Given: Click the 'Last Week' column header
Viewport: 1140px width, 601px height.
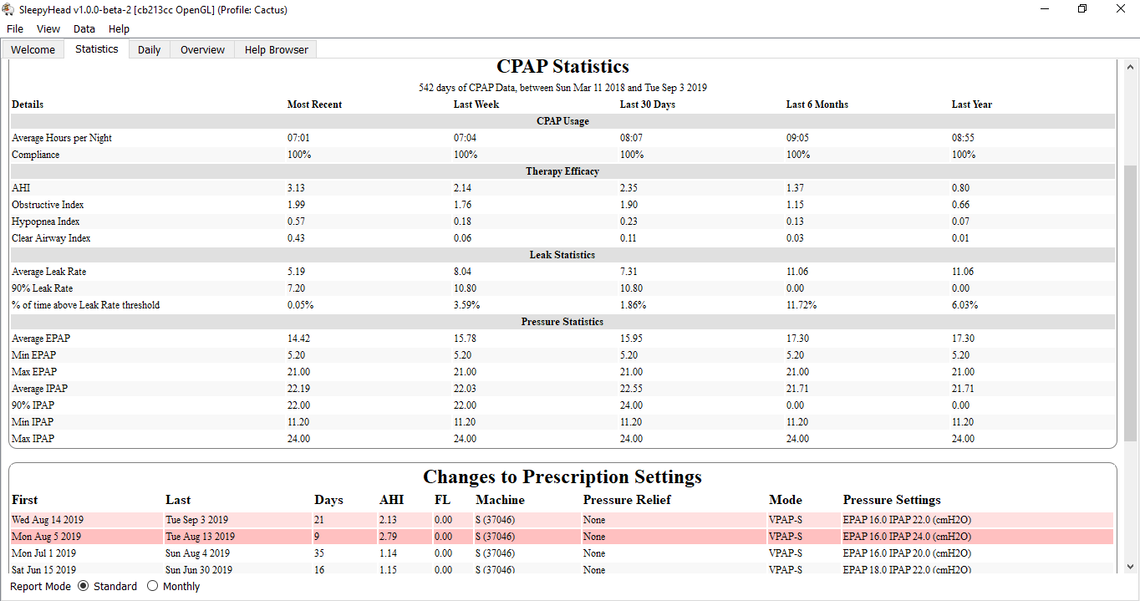Looking at the screenshot, I should [476, 105].
